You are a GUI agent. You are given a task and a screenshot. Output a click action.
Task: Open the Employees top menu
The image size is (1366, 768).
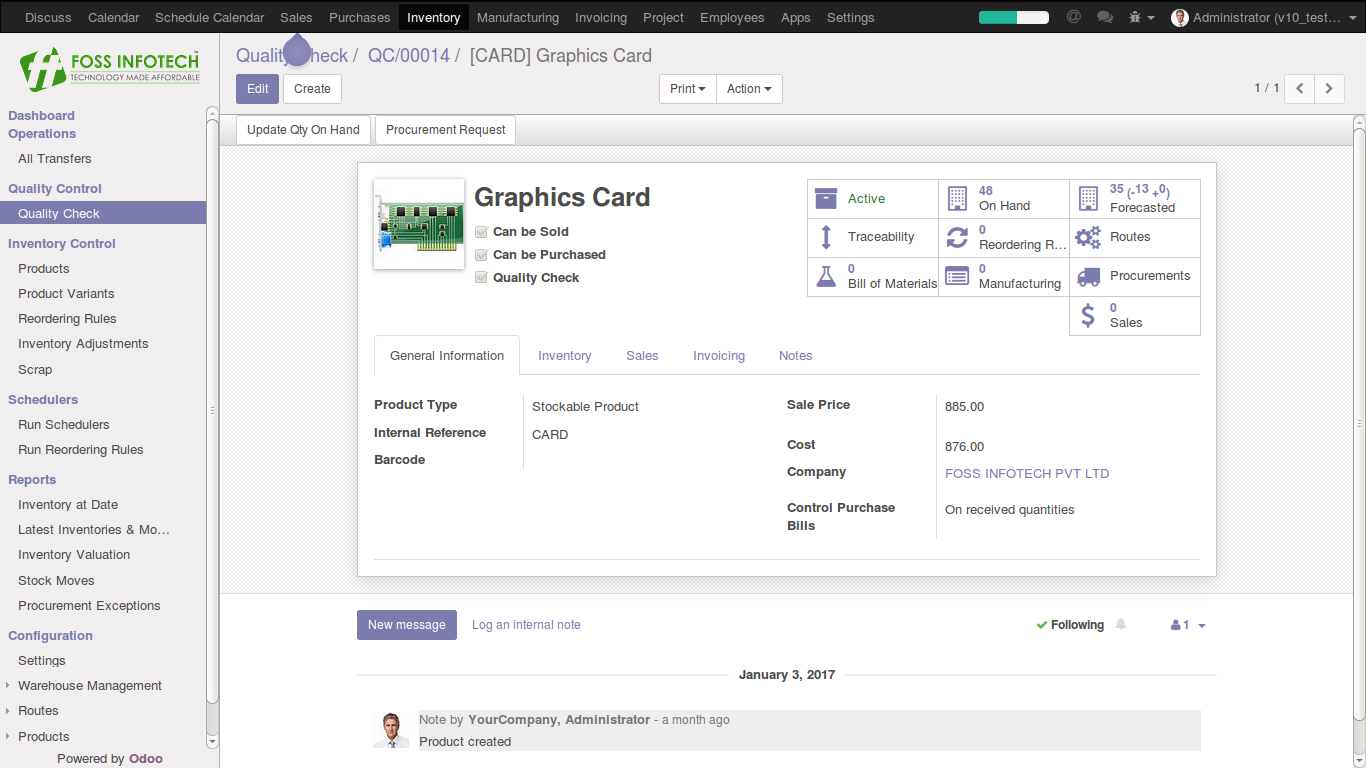(x=732, y=17)
